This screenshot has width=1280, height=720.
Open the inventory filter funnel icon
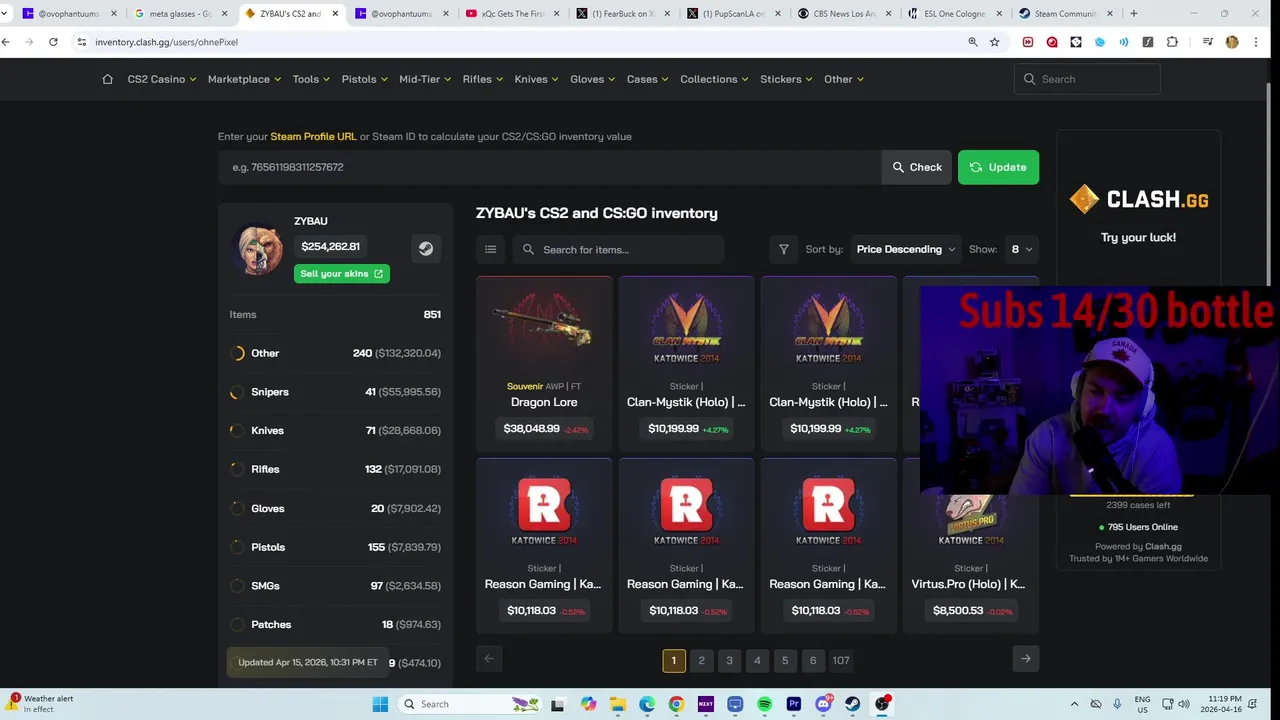point(783,249)
